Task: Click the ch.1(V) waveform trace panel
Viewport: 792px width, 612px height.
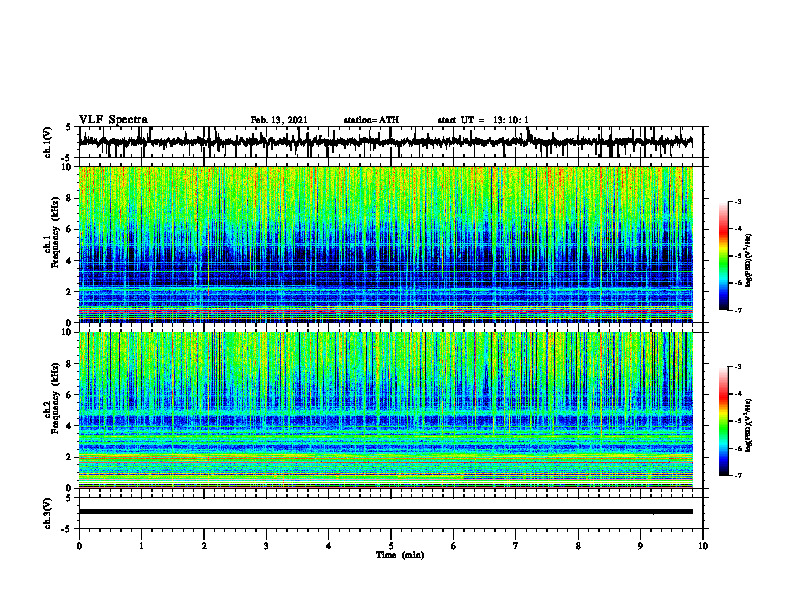Action: pyautogui.click(x=391, y=142)
